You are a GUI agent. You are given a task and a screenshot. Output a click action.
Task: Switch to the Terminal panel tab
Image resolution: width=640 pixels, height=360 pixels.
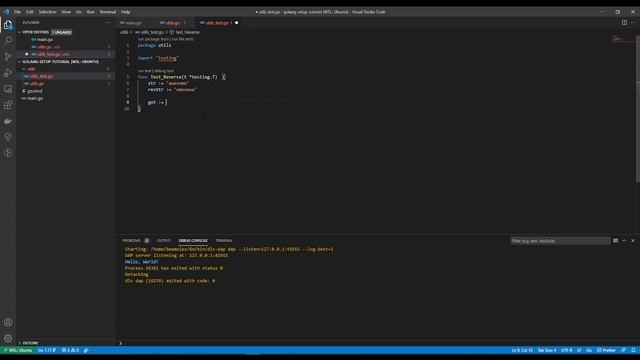[224, 241]
